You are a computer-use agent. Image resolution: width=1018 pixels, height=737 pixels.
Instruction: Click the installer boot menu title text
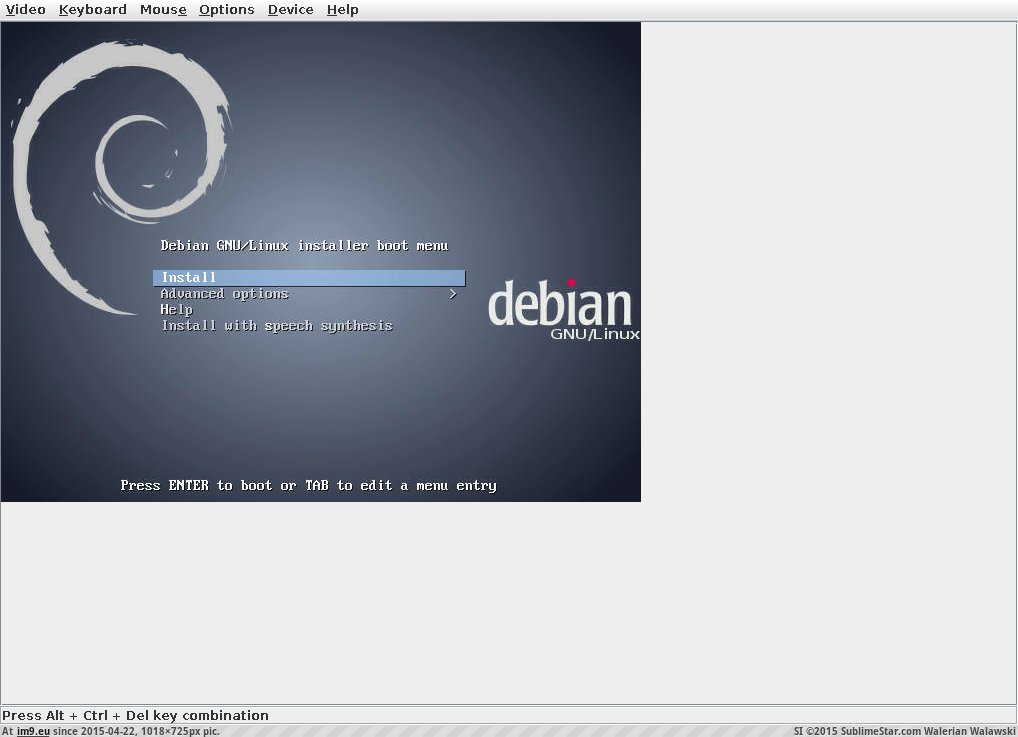[x=304, y=246]
